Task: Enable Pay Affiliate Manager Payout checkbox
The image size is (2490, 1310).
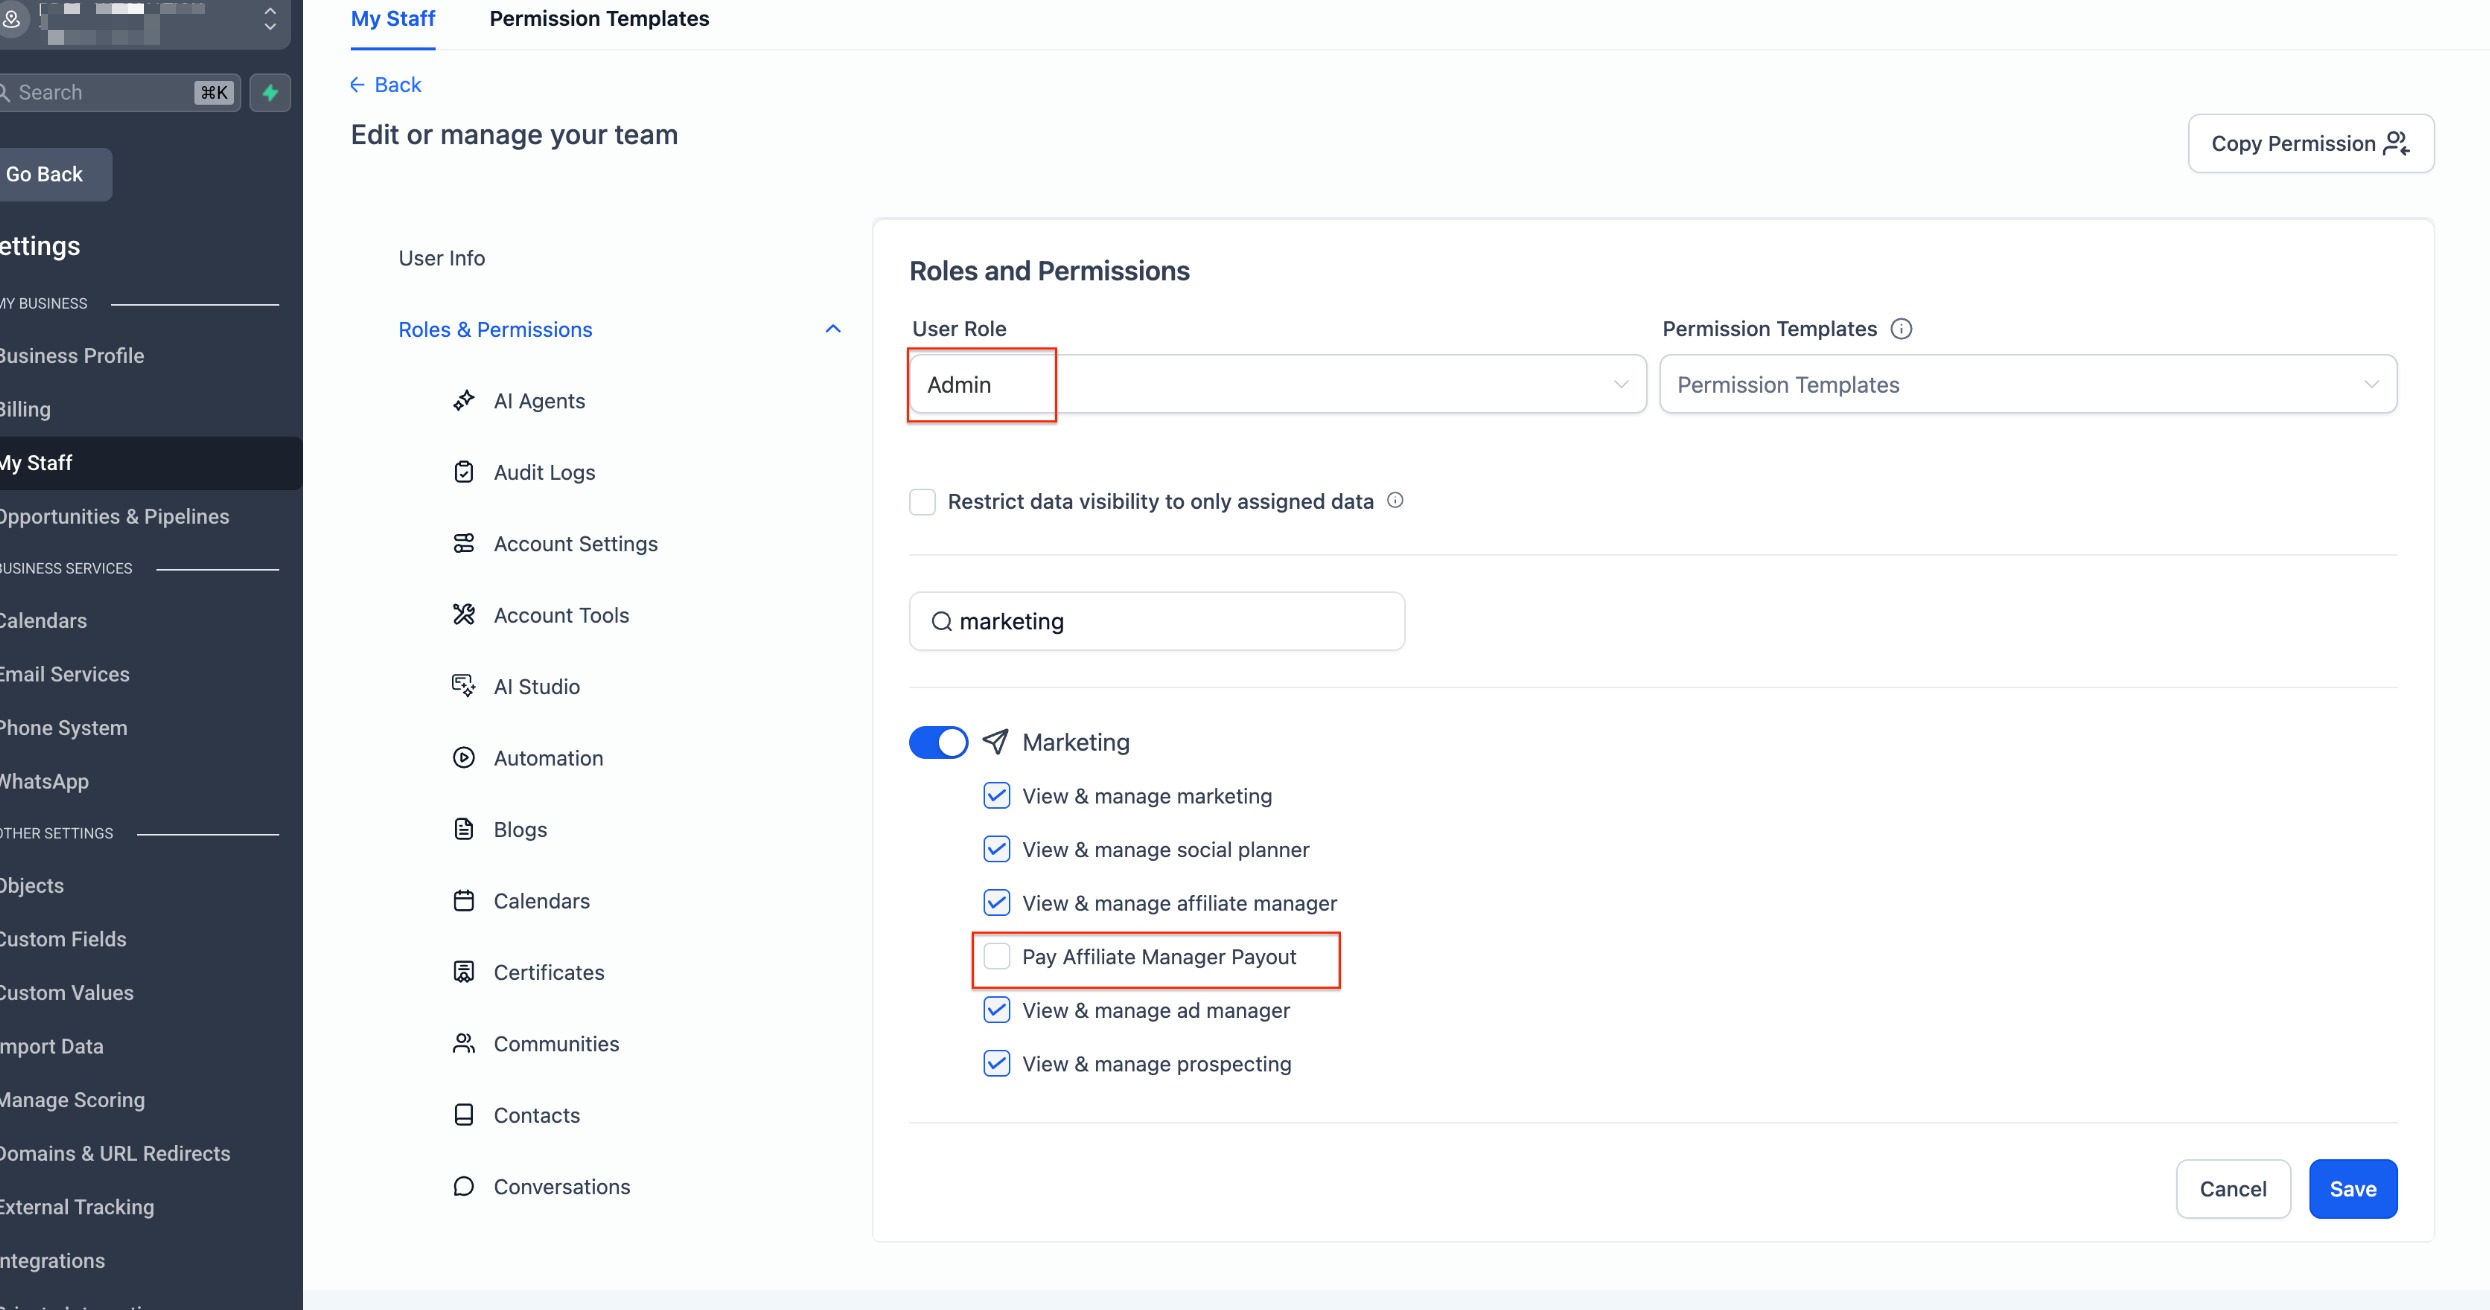Action: pos(997,956)
